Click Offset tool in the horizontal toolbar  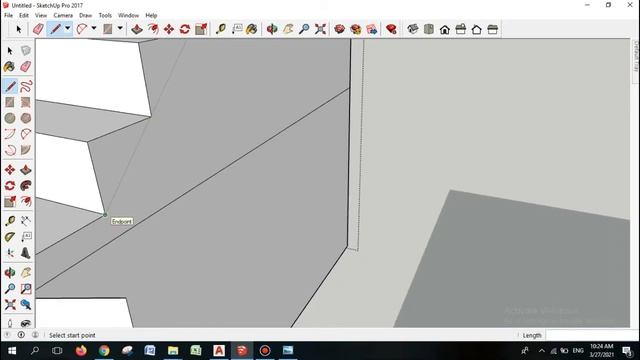[x=153, y=29]
